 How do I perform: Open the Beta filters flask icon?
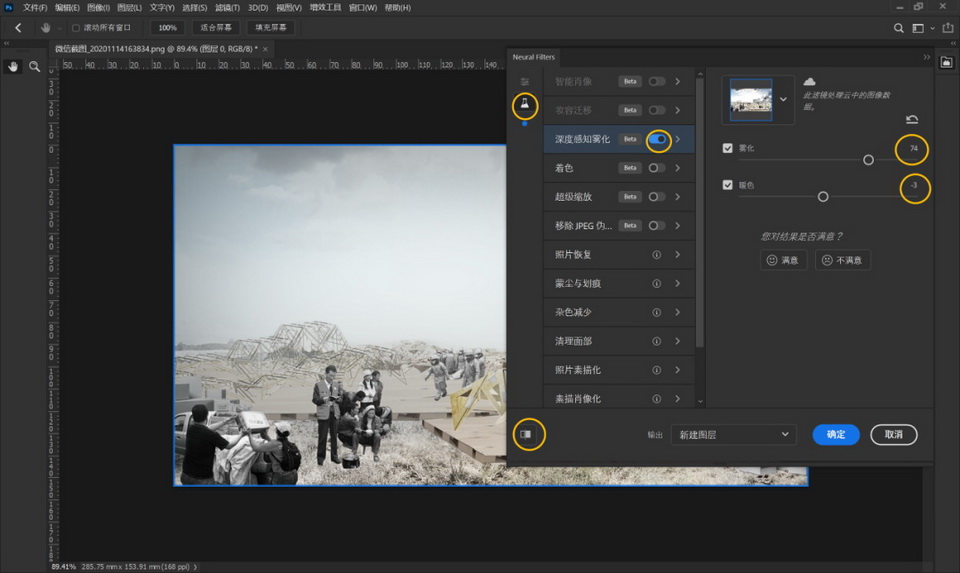tap(525, 105)
